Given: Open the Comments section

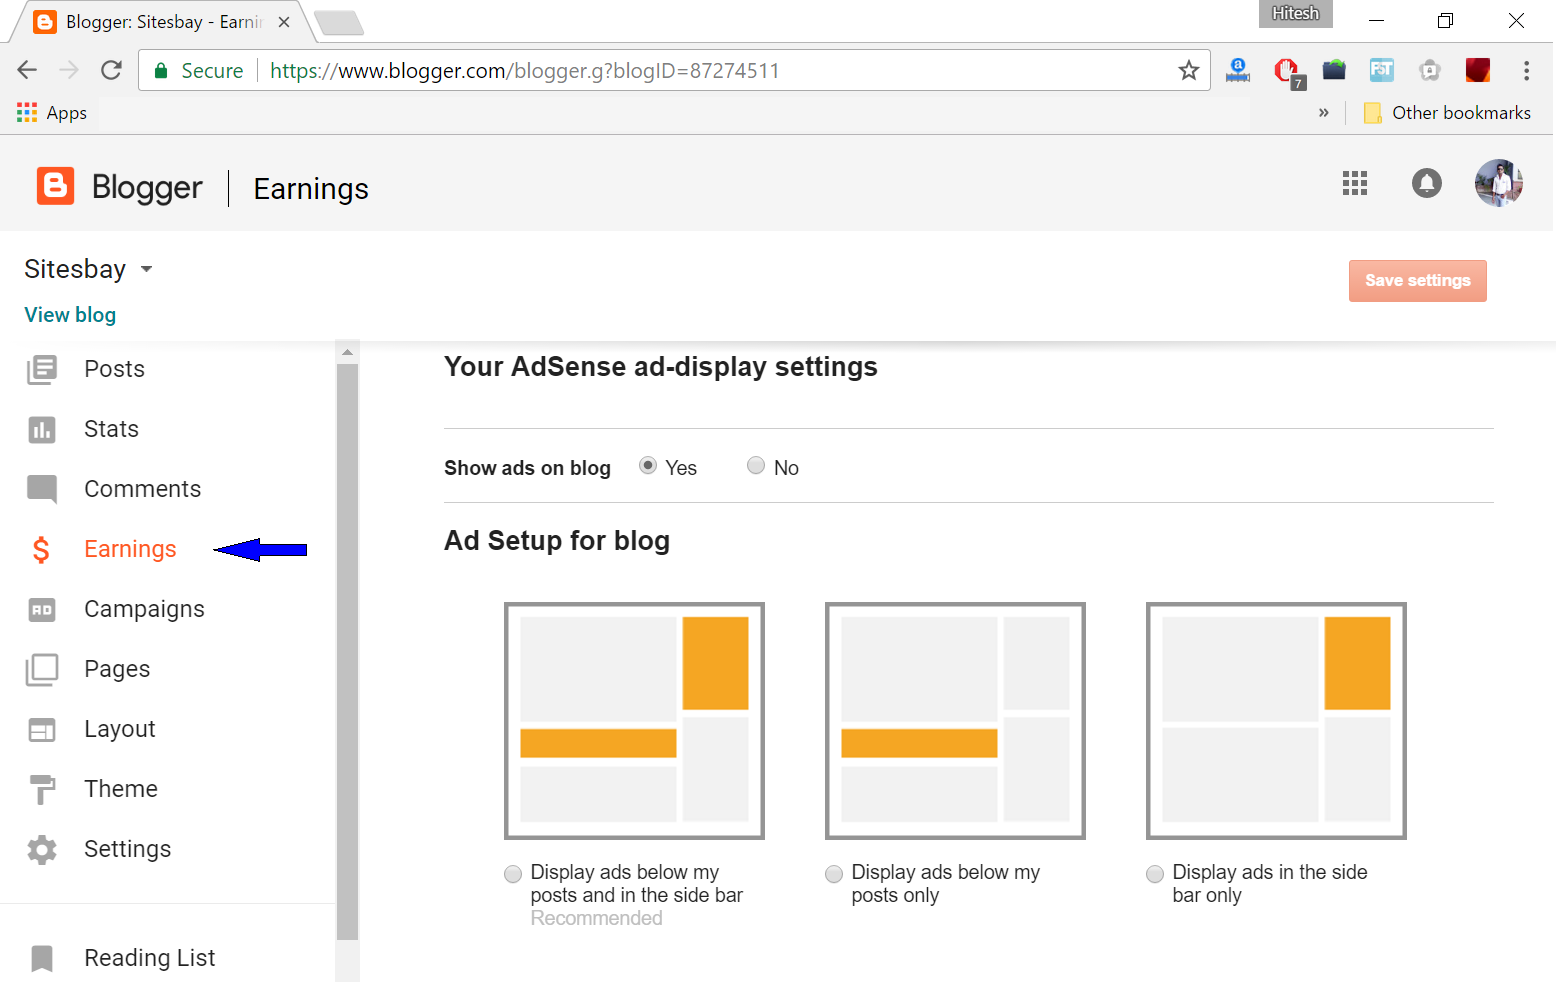Looking at the screenshot, I should [x=143, y=489].
